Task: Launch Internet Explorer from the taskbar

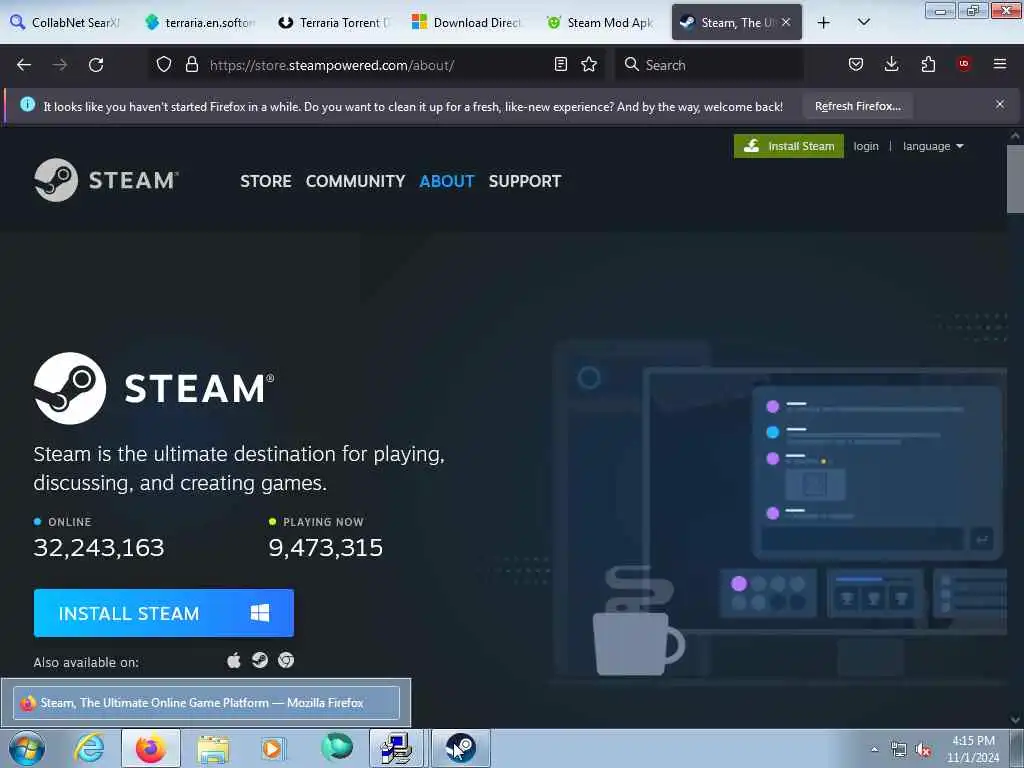Action: tap(89, 748)
